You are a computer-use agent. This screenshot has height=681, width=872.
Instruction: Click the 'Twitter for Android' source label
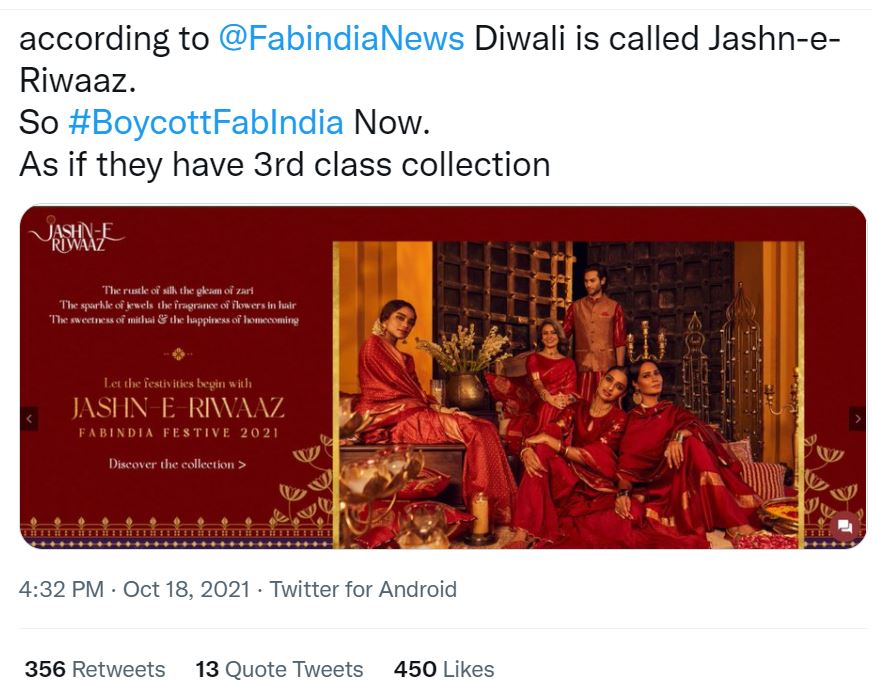point(363,589)
